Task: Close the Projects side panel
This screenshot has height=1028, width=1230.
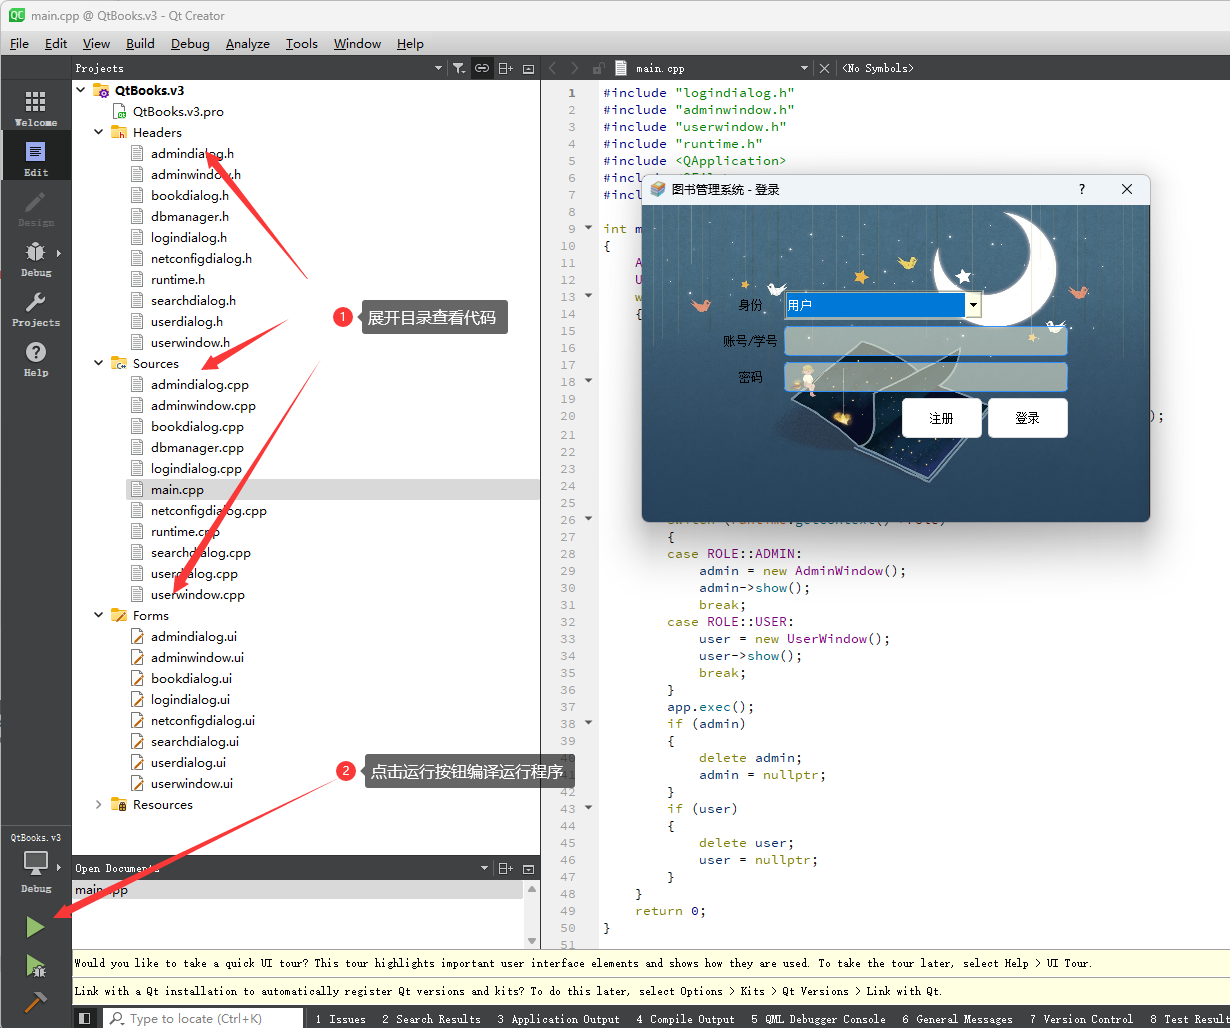Action: 528,68
